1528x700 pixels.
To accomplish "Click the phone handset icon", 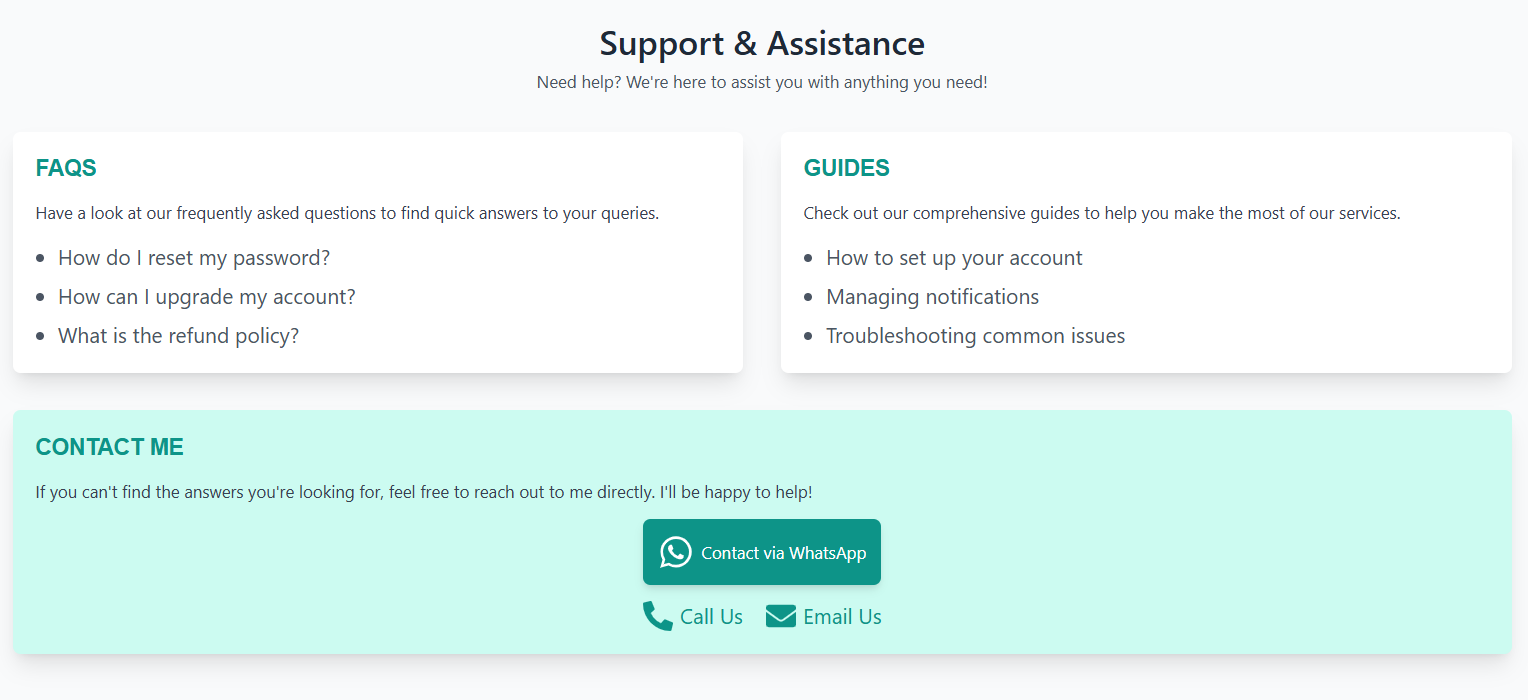I will 657,616.
